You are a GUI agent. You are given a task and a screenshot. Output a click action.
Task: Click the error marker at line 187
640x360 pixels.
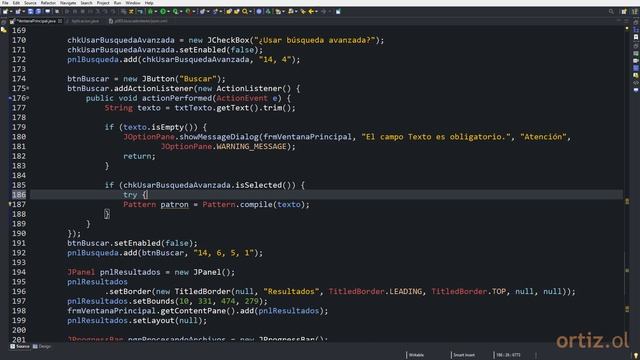point(10,204)
